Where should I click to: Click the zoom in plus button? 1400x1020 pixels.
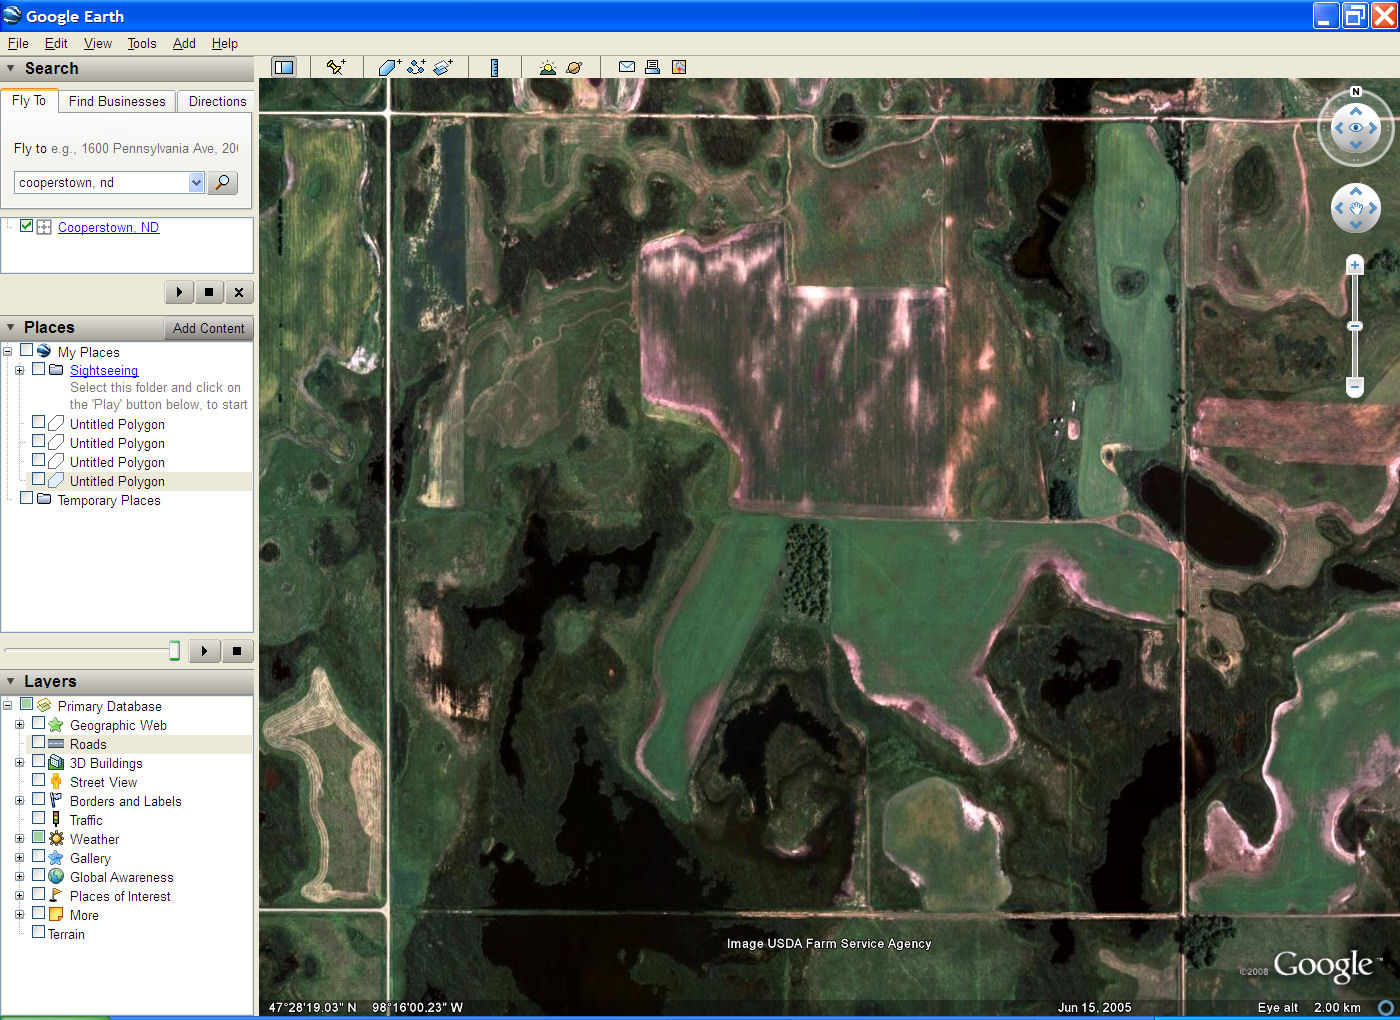coord(1355,265)
